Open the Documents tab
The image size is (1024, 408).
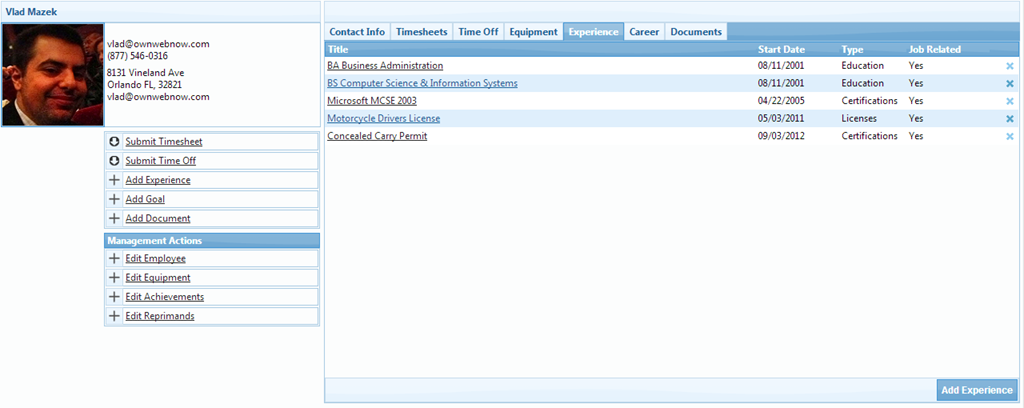coord(696,32)
